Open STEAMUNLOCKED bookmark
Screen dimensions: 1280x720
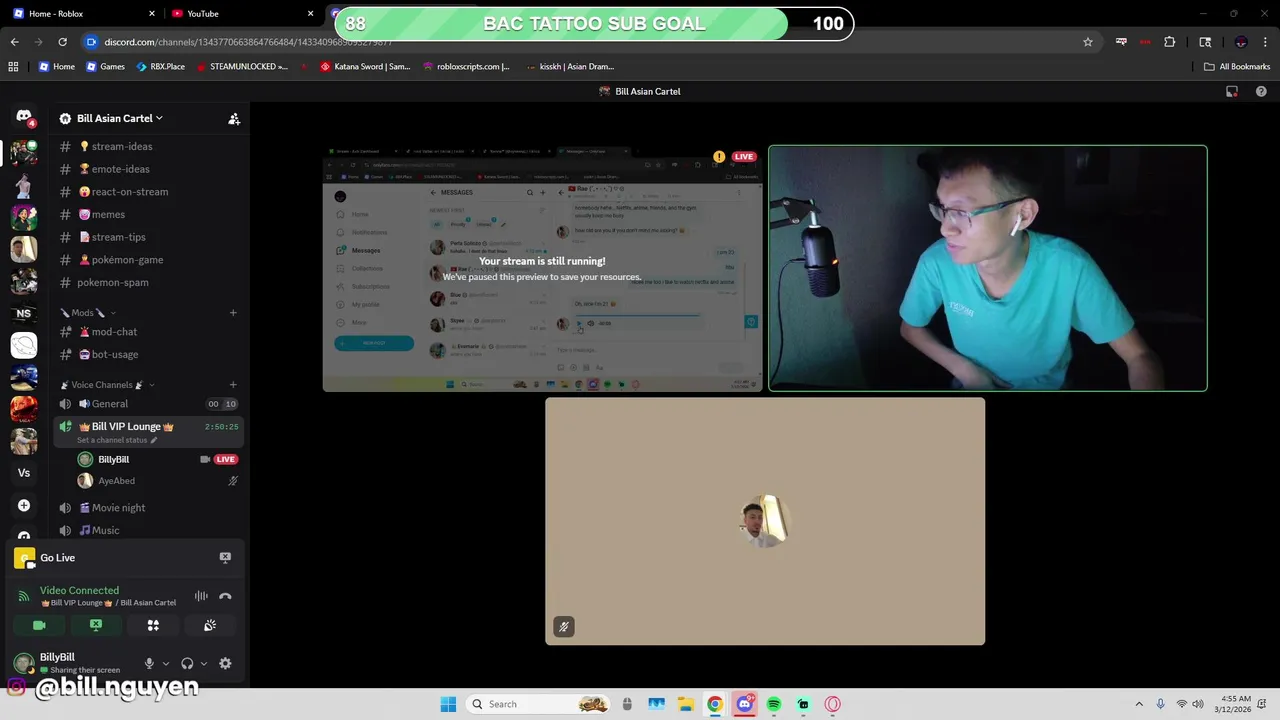coord(242,66)
